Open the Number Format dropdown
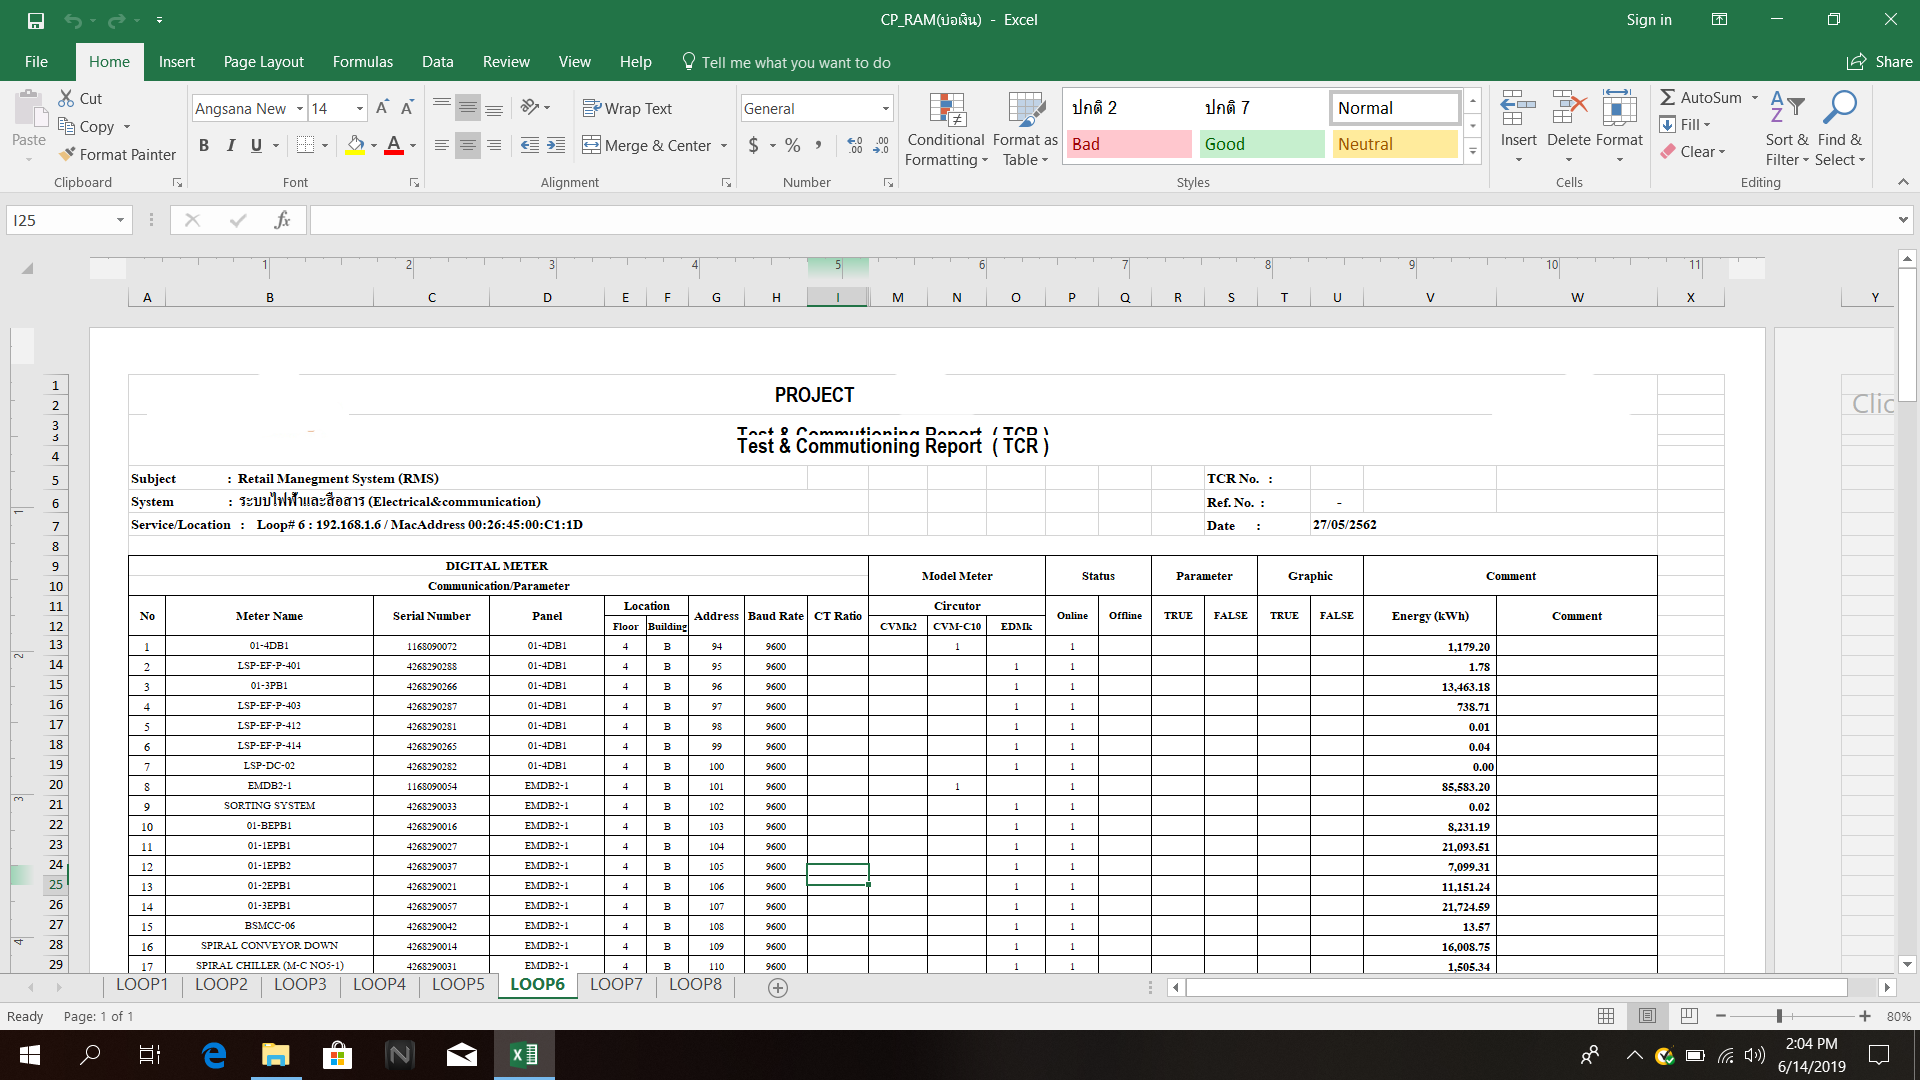Screen dimensions: 1920x1080 coord(885,109)
